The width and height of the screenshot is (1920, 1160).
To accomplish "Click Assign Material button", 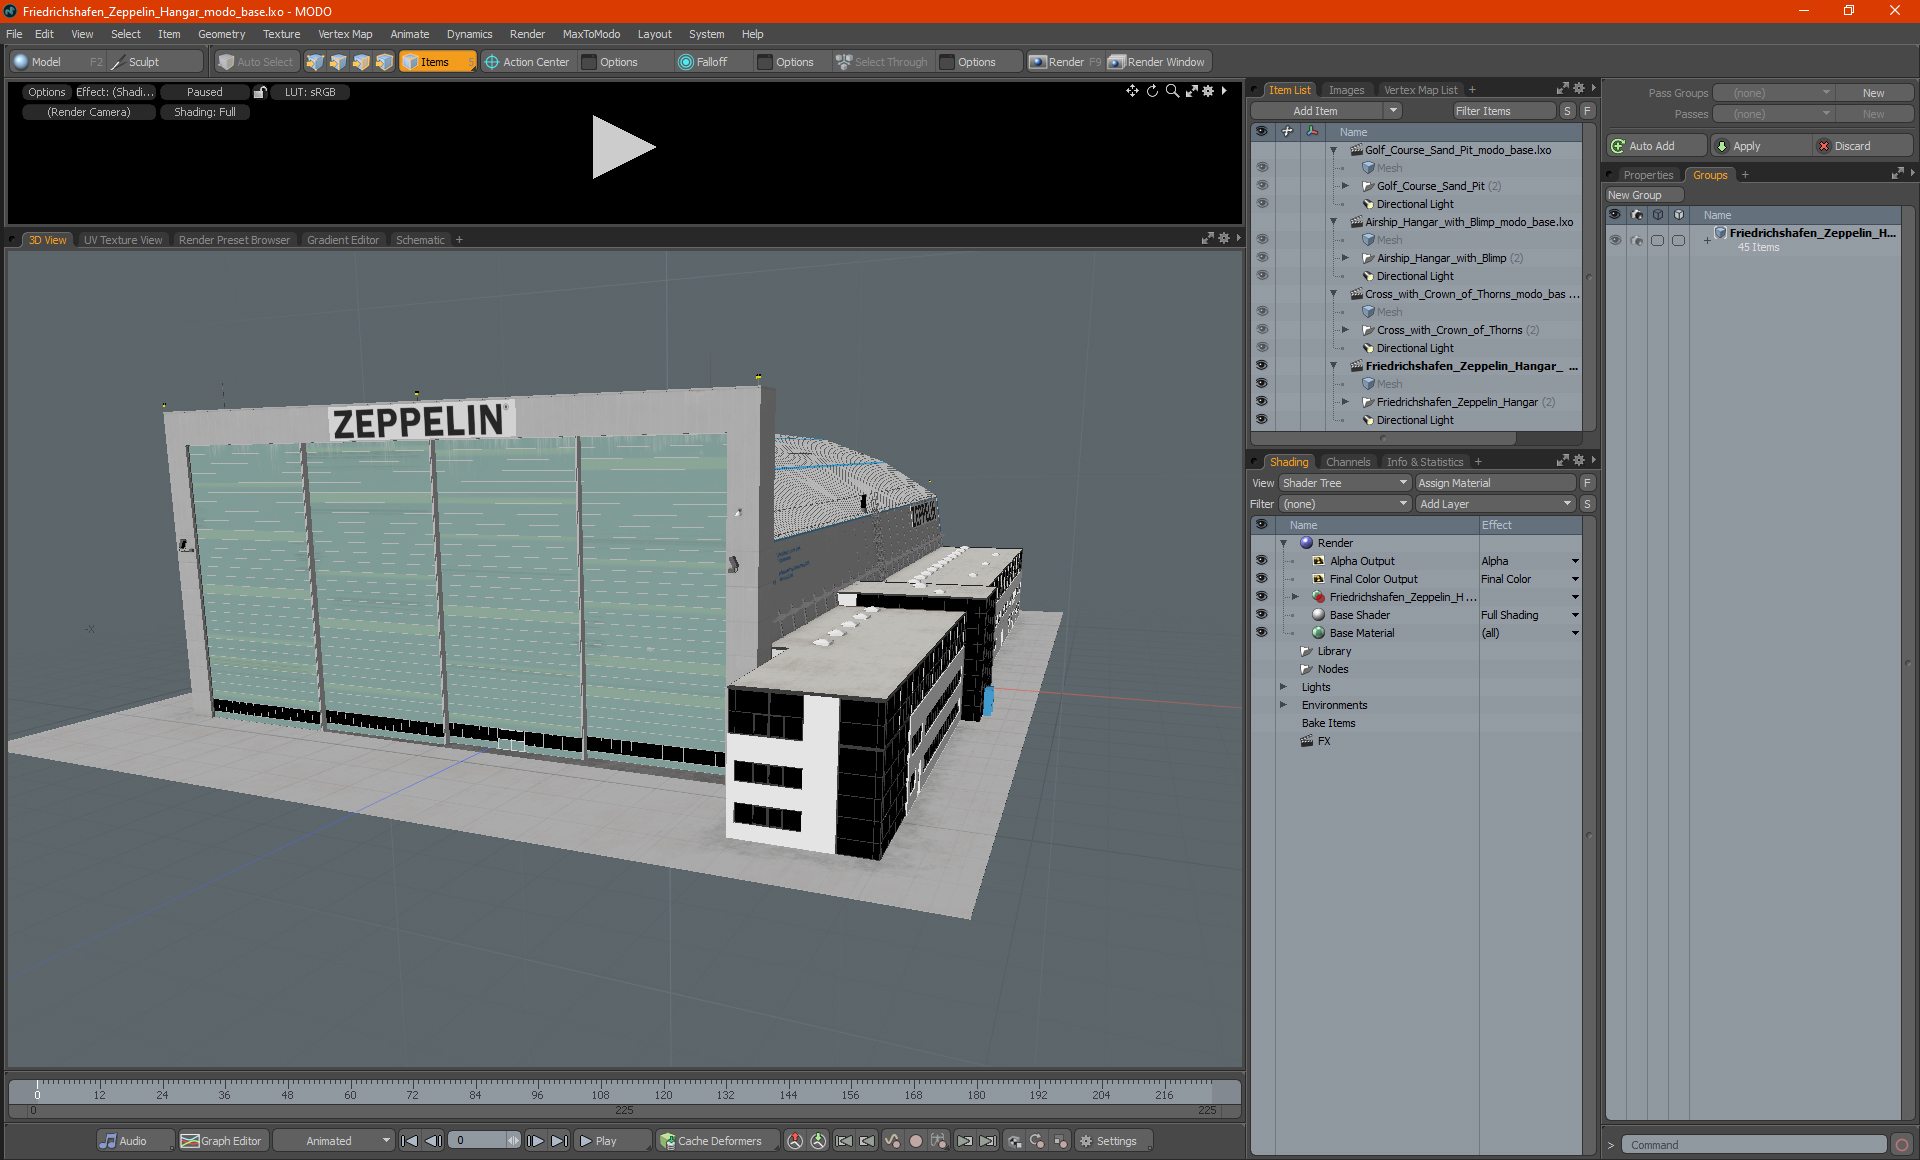I will click(1495, 483).
